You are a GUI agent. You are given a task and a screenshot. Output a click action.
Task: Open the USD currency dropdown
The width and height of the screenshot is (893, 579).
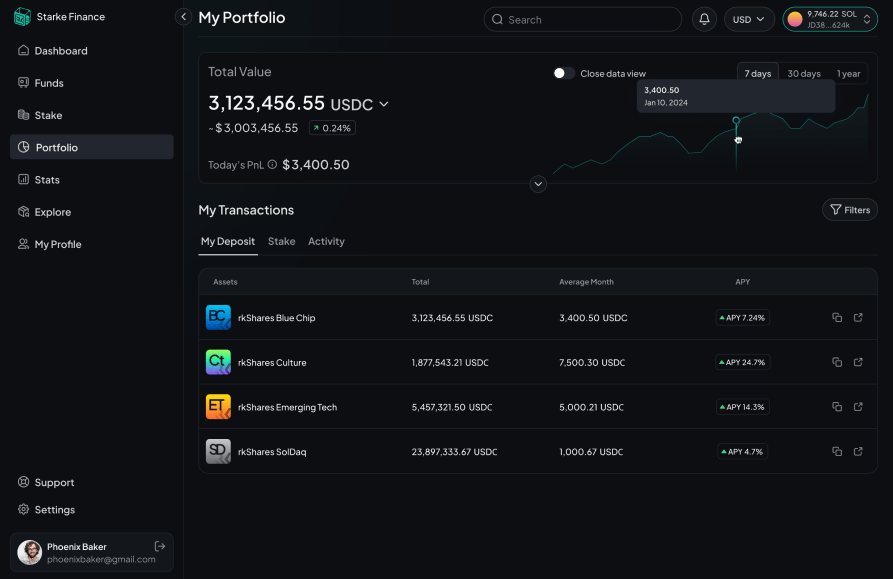pos(749,19)
